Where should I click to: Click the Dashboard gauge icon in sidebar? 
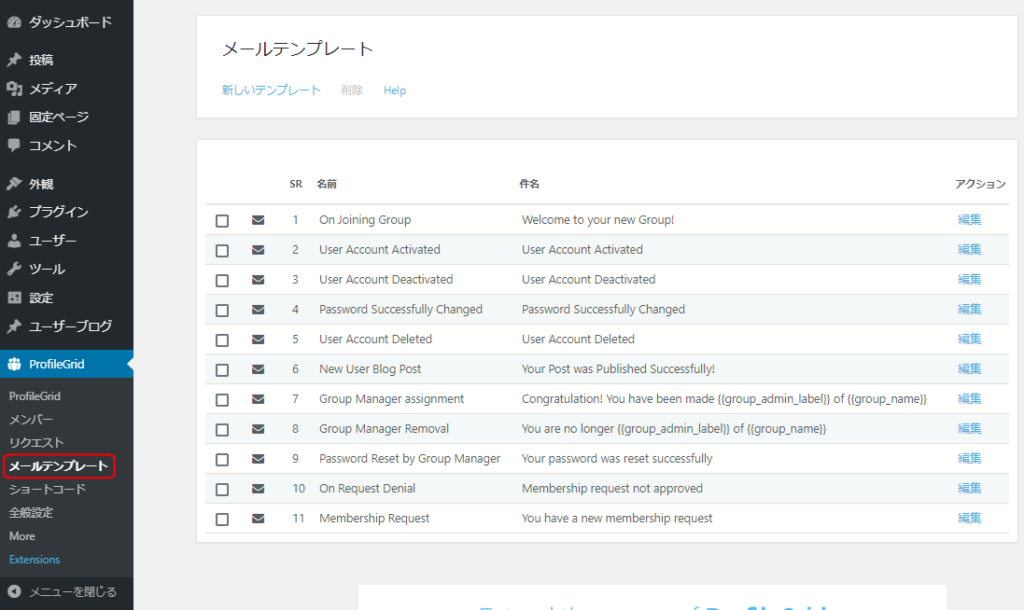14,22
